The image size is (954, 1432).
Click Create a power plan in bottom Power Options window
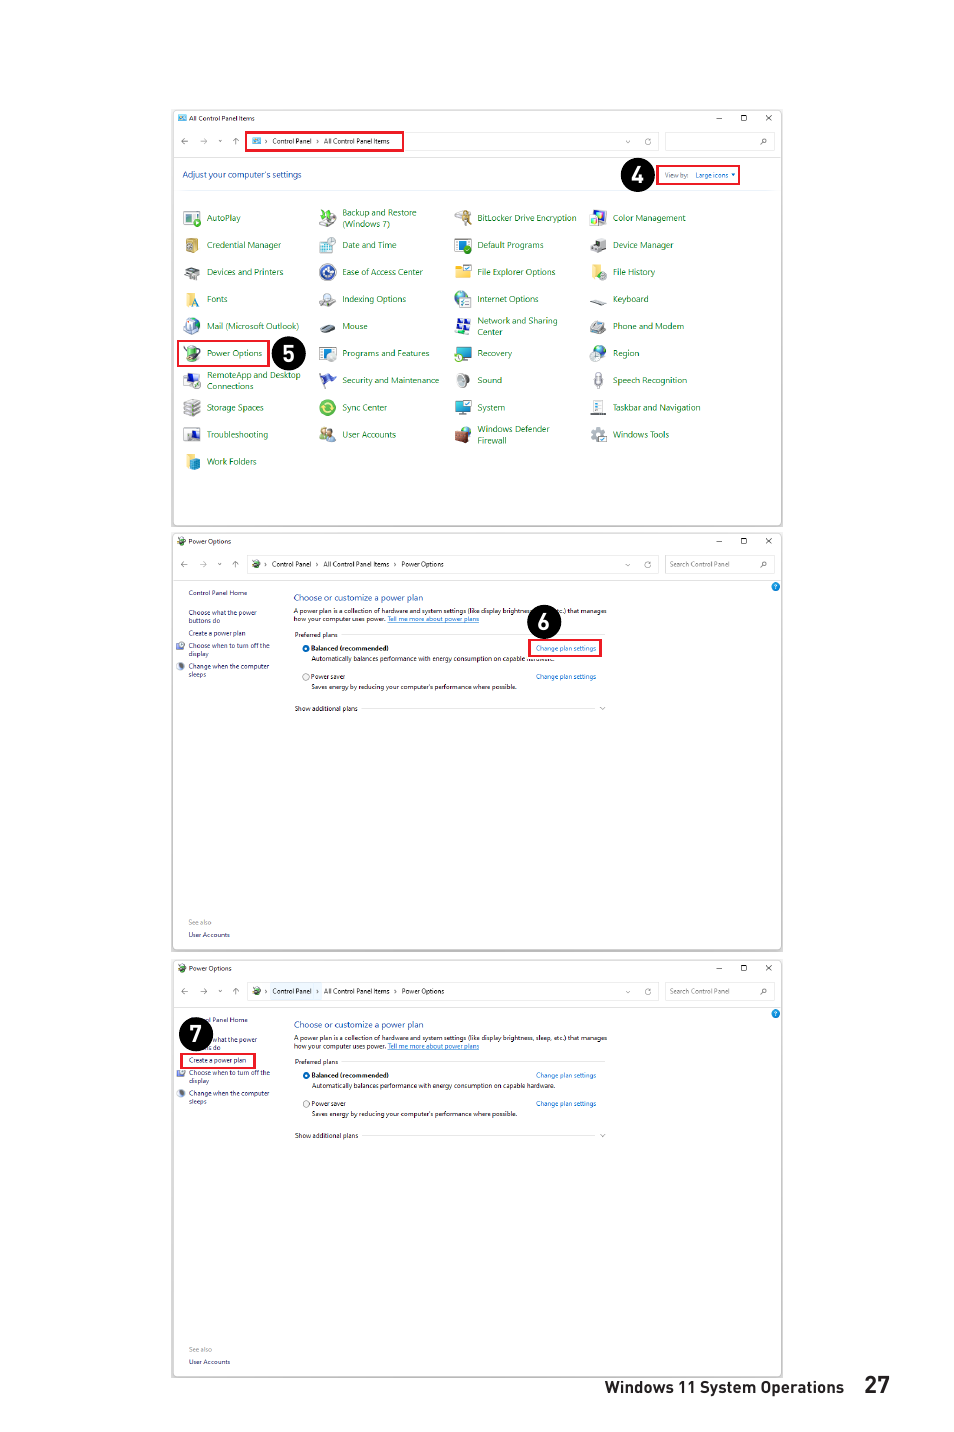pyautogui.click(x=217, y=1061)
